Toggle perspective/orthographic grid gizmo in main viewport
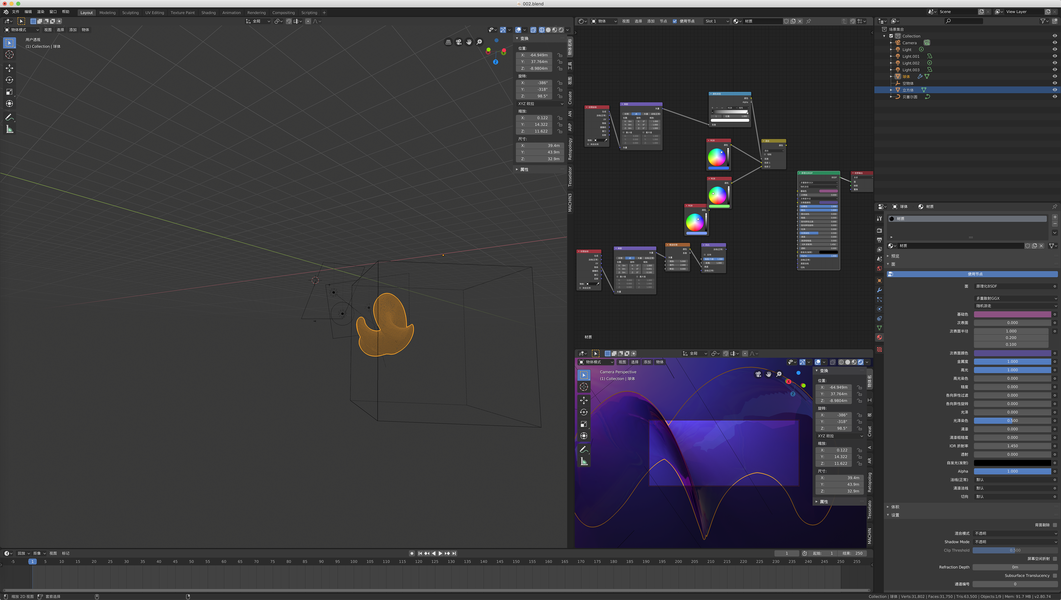This screenshot has width=1061, height=600. (x=448, y=42)
